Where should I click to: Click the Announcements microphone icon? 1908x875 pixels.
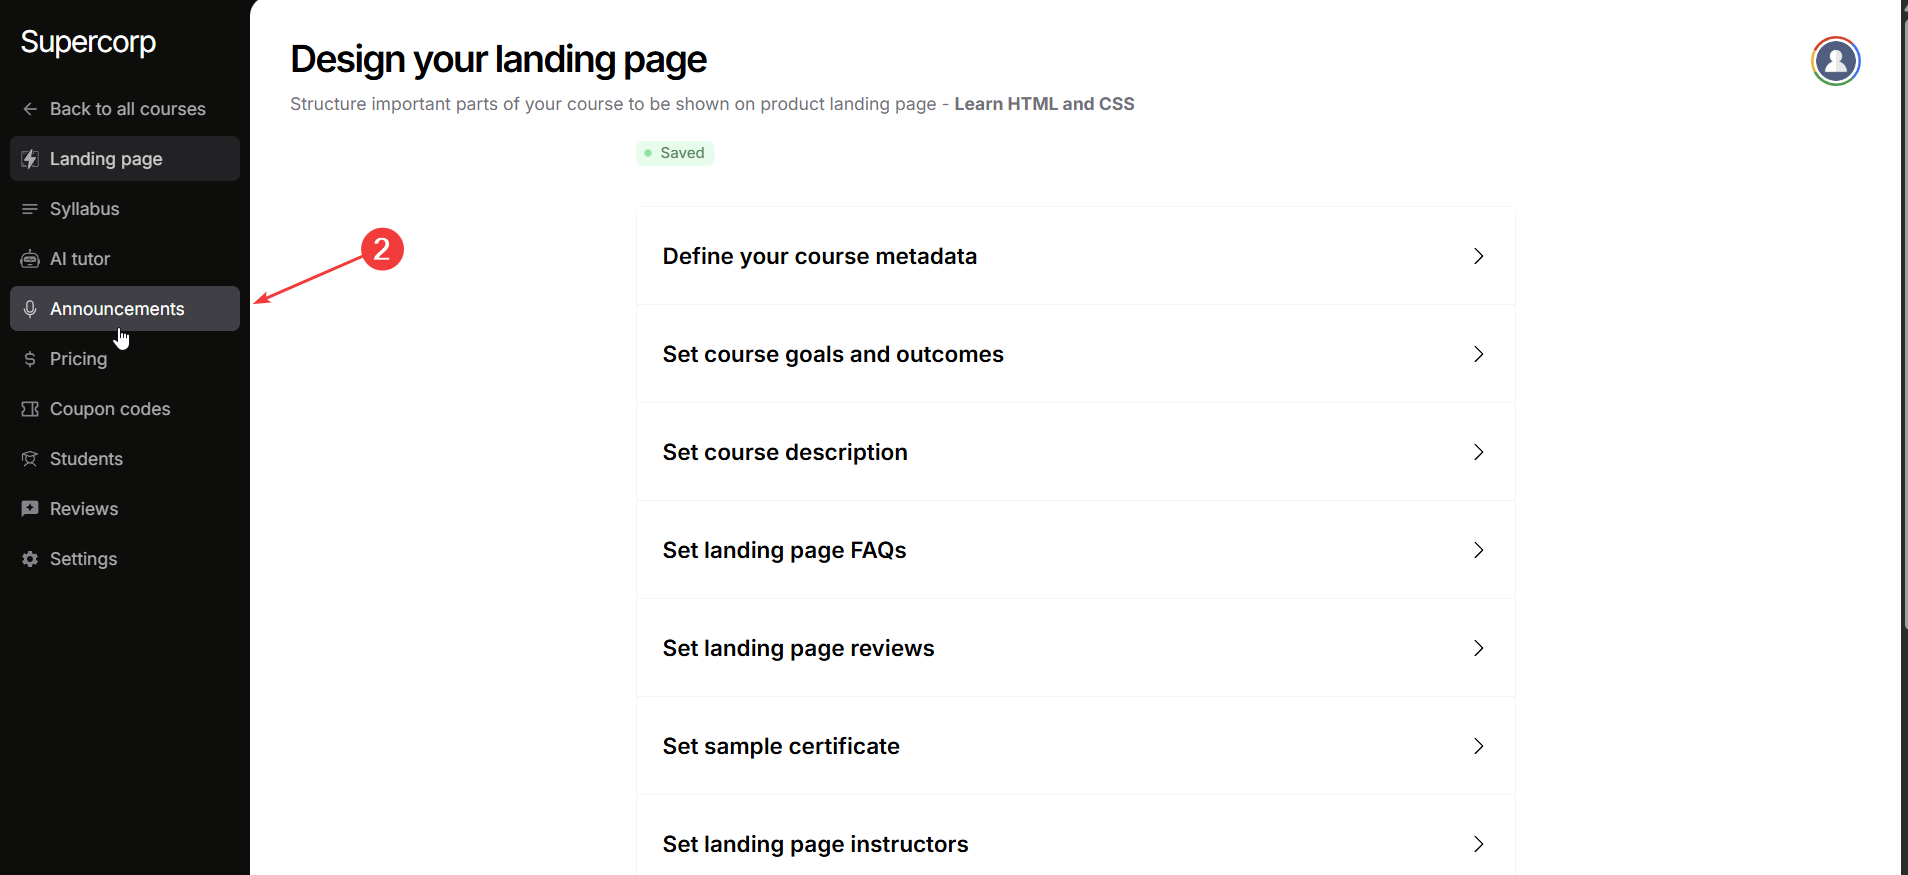tap(30, 309)
